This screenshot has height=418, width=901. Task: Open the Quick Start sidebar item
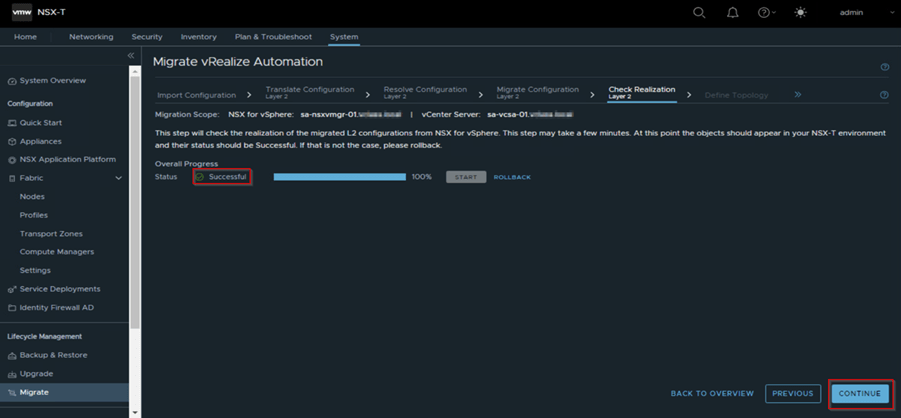pos(41,123)
